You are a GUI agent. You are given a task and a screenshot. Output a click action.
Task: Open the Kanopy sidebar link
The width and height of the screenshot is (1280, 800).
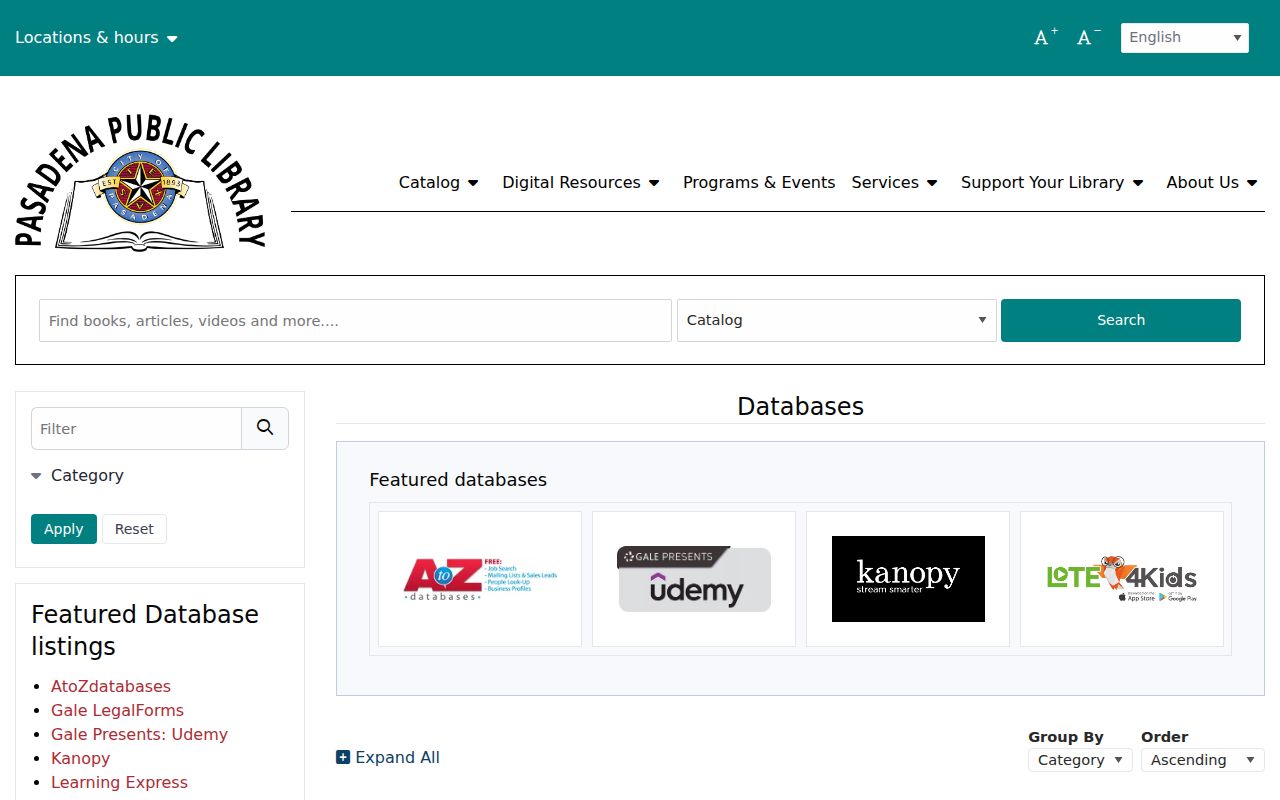[80, 758]
